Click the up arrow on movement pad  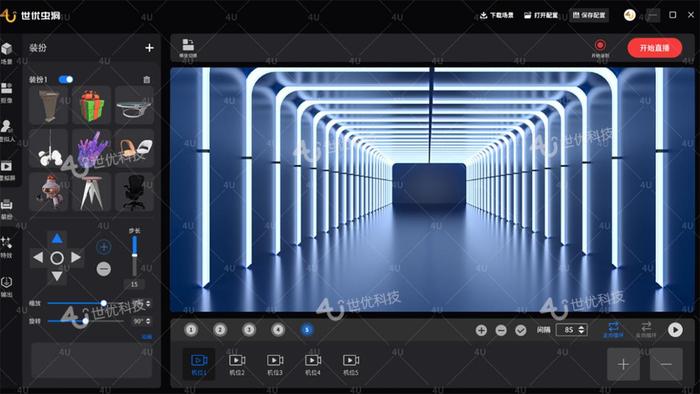click(x=57, y=238)
